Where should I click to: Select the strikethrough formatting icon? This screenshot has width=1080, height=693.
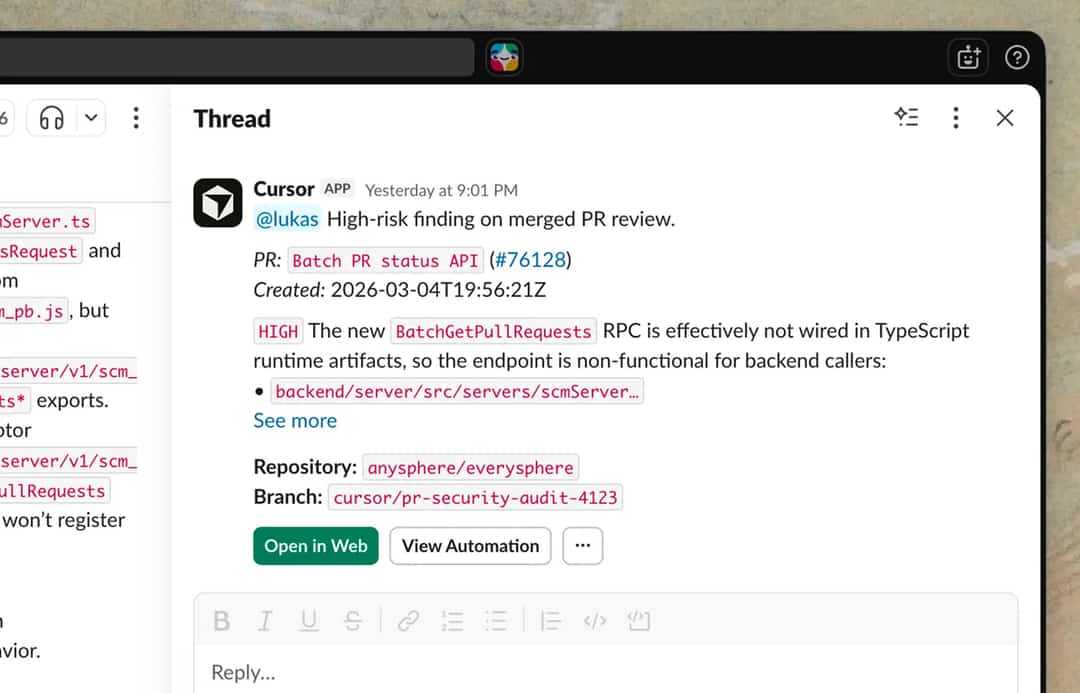pos(353,620)
